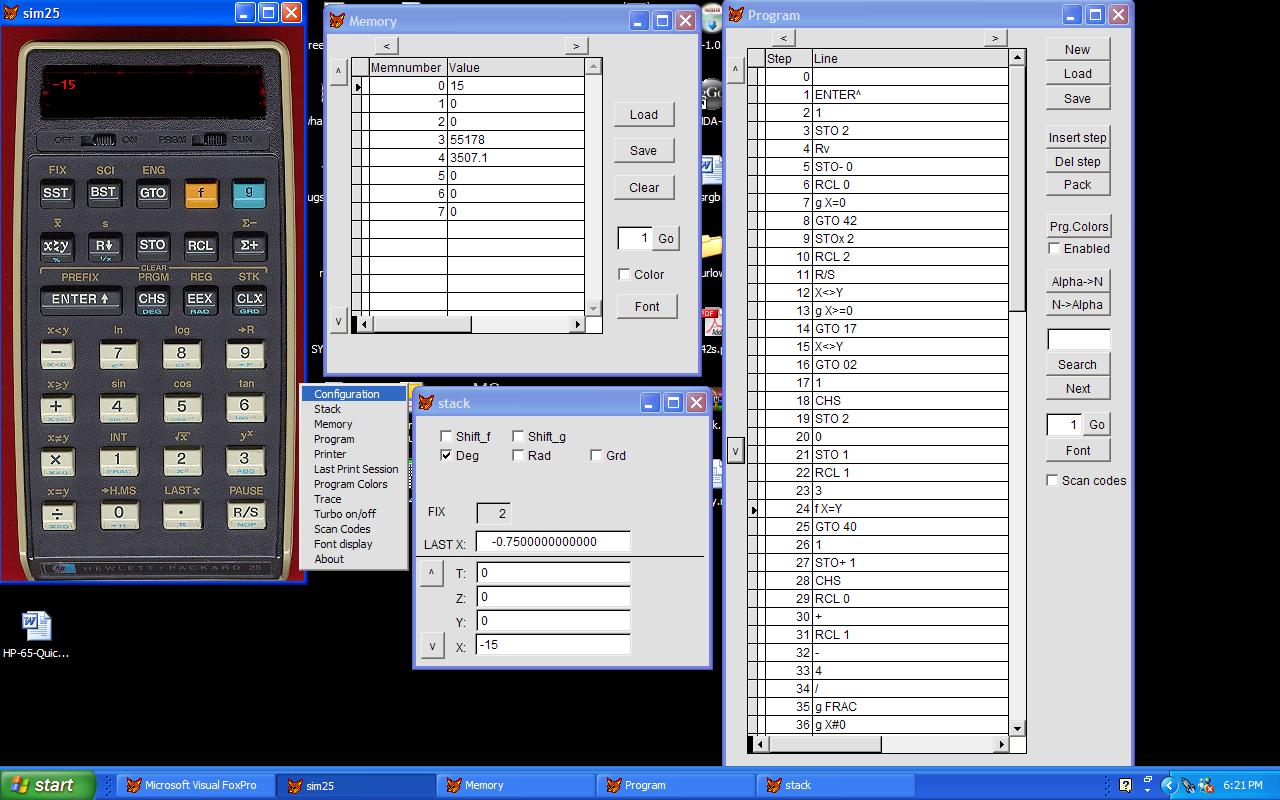This screenshot has width=1280, height=800.
Task: Click Insert step button
Action: click(1077, 137)
